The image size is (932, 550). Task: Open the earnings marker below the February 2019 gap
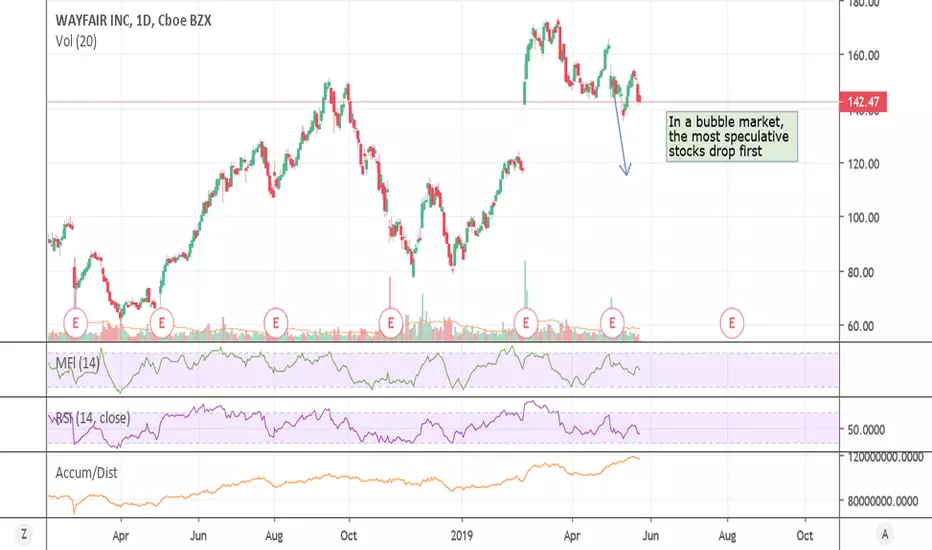[525, 323]
